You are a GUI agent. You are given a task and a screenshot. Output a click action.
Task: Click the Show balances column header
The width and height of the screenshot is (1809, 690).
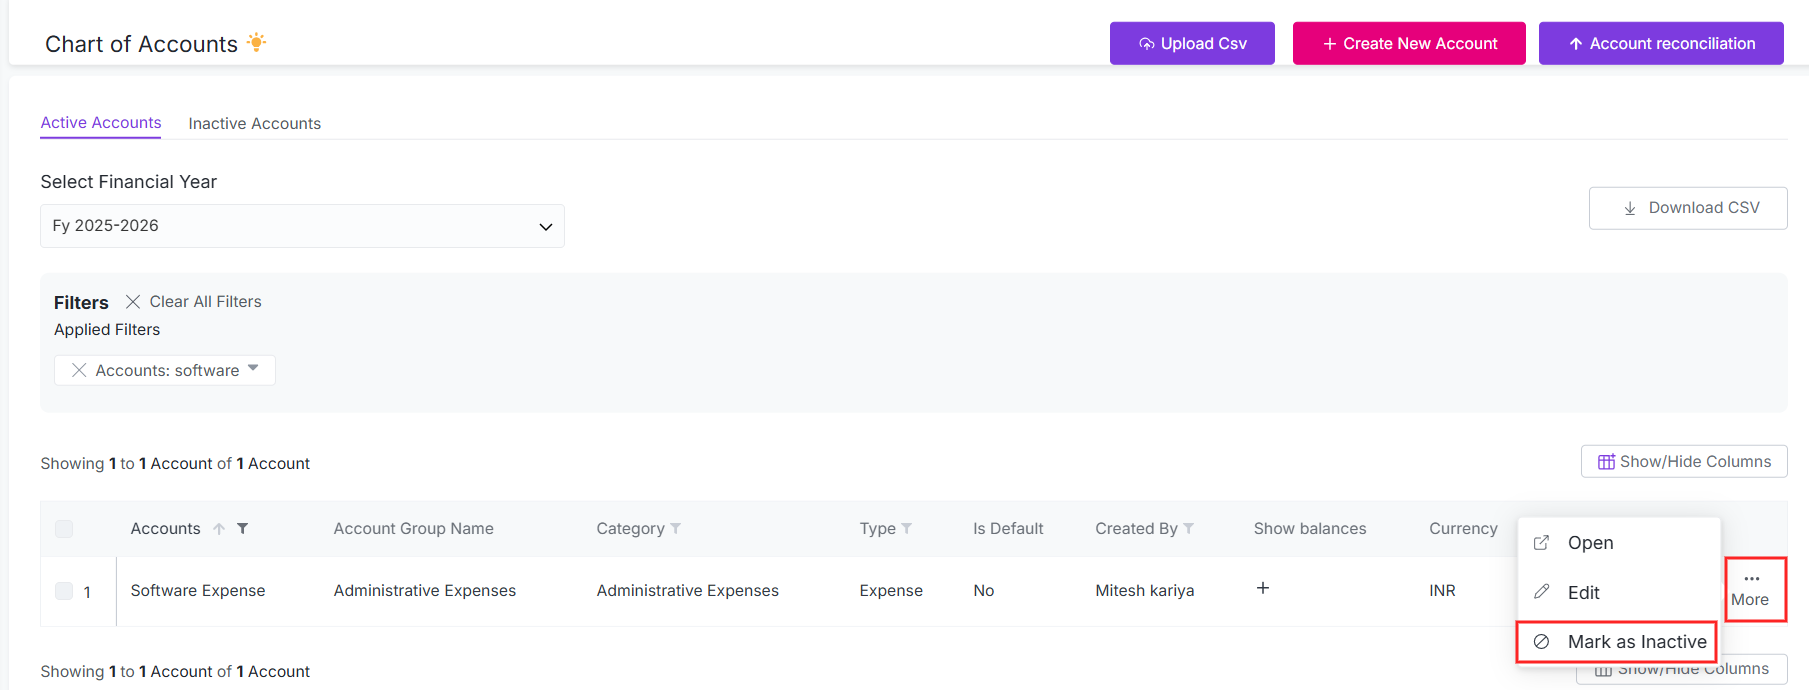tap(1310, 529)
